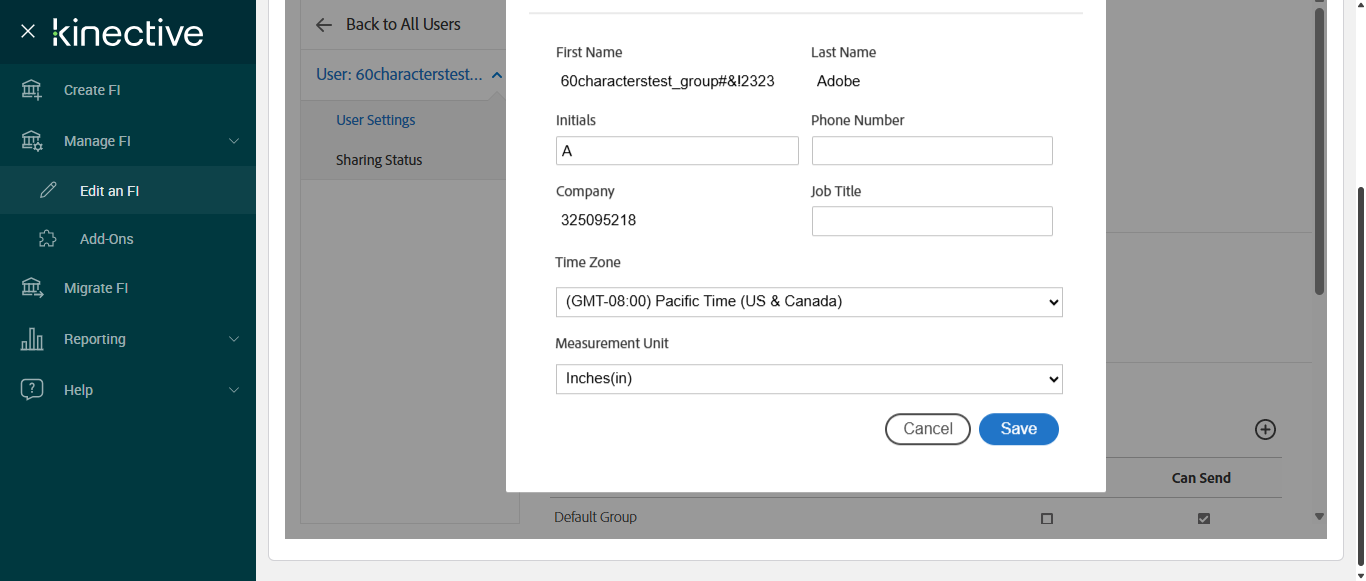Close the sidebar with the X icon
Image resolution: width=1366 pixels, height=581 pixels.
(28, 31)
